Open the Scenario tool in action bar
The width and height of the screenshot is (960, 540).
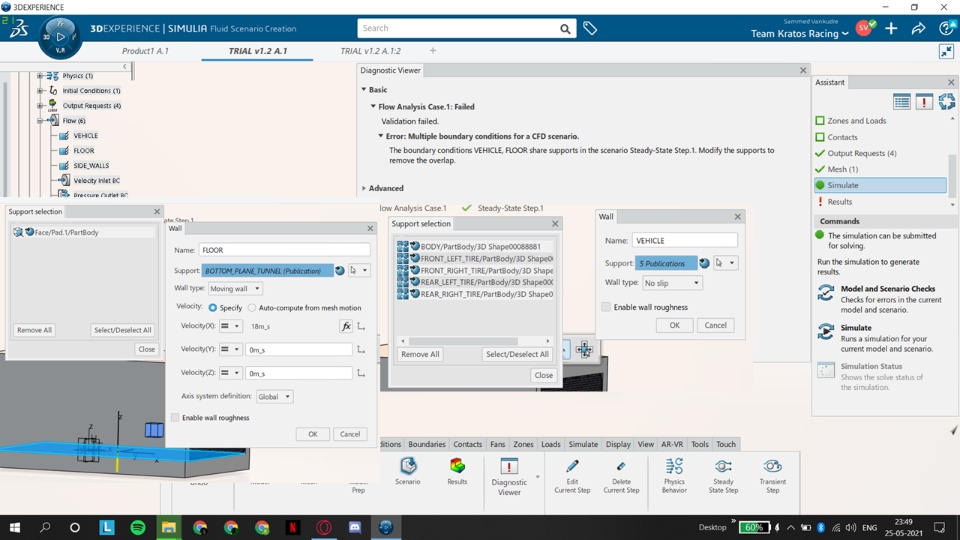point(408,471)
